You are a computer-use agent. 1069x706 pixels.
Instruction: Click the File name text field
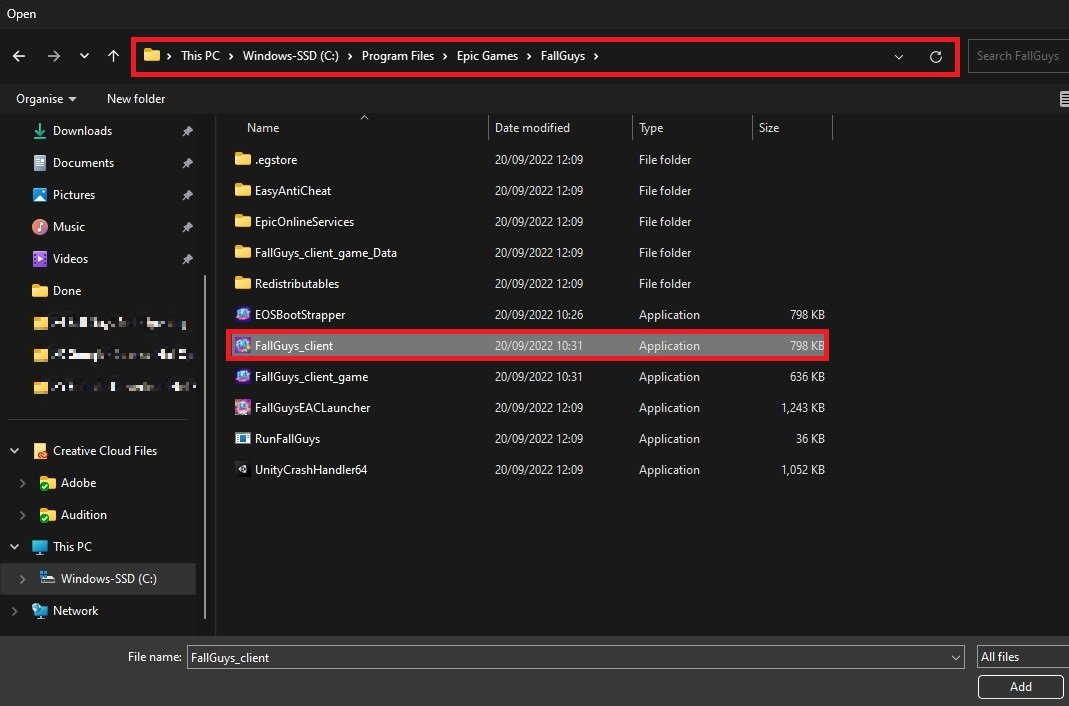point(567,658)
